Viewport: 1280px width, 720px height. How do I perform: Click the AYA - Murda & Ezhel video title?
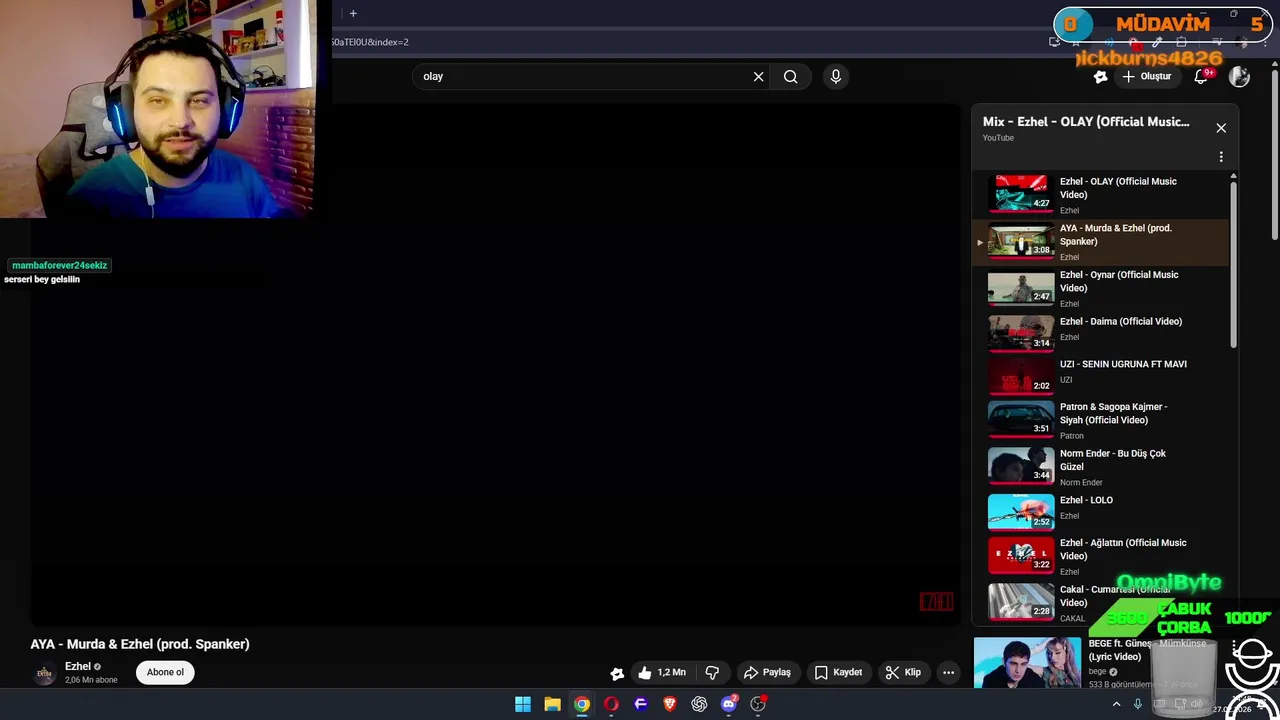(140, 644)
